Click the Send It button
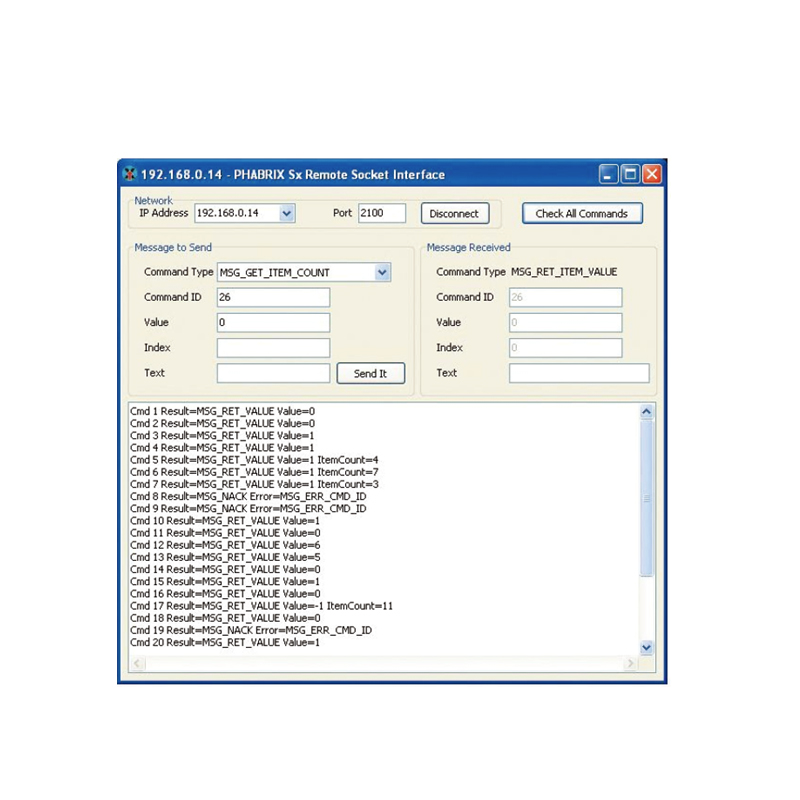 click(371, 373)
